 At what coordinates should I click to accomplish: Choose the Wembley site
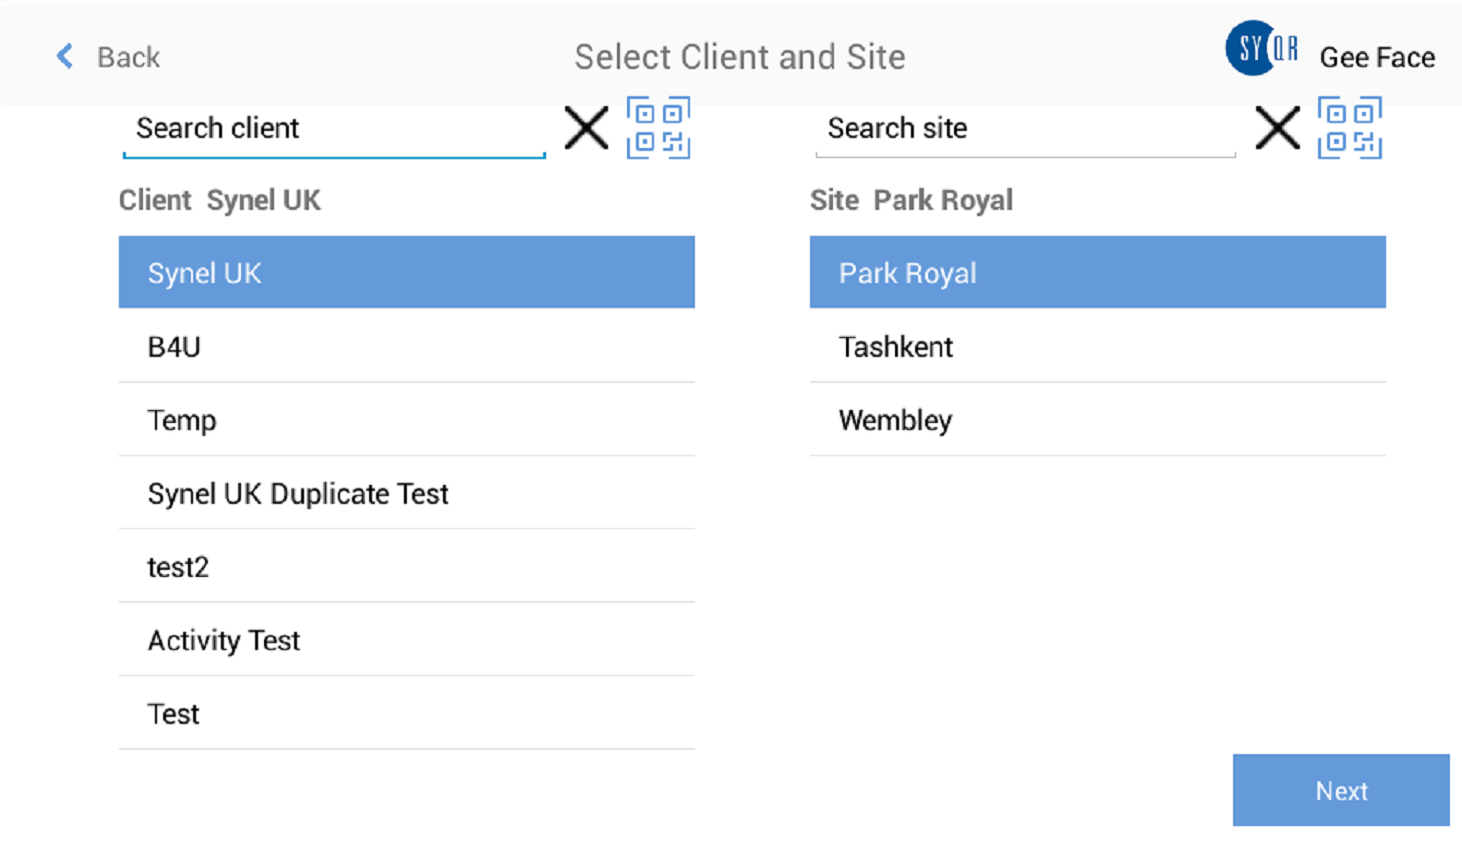coord(1097,420)
